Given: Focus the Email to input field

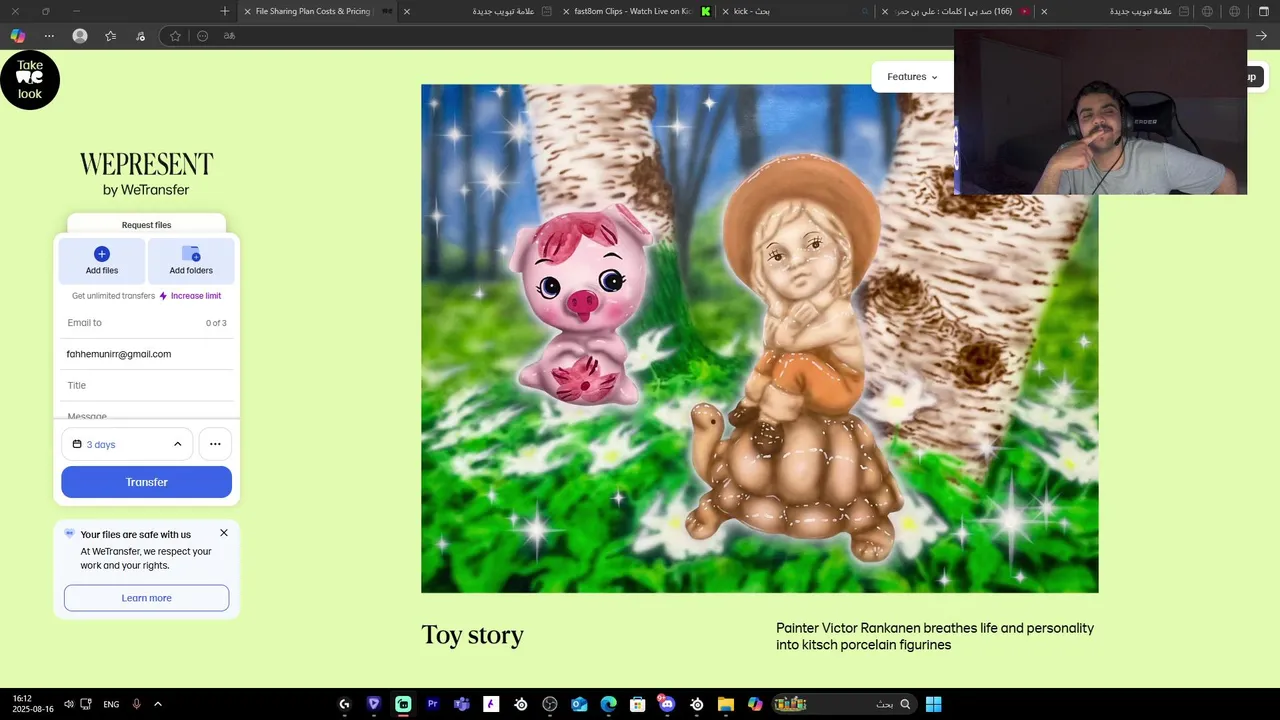Looking at the screenshot, I should pyautogui.click(x=146, y=323).
